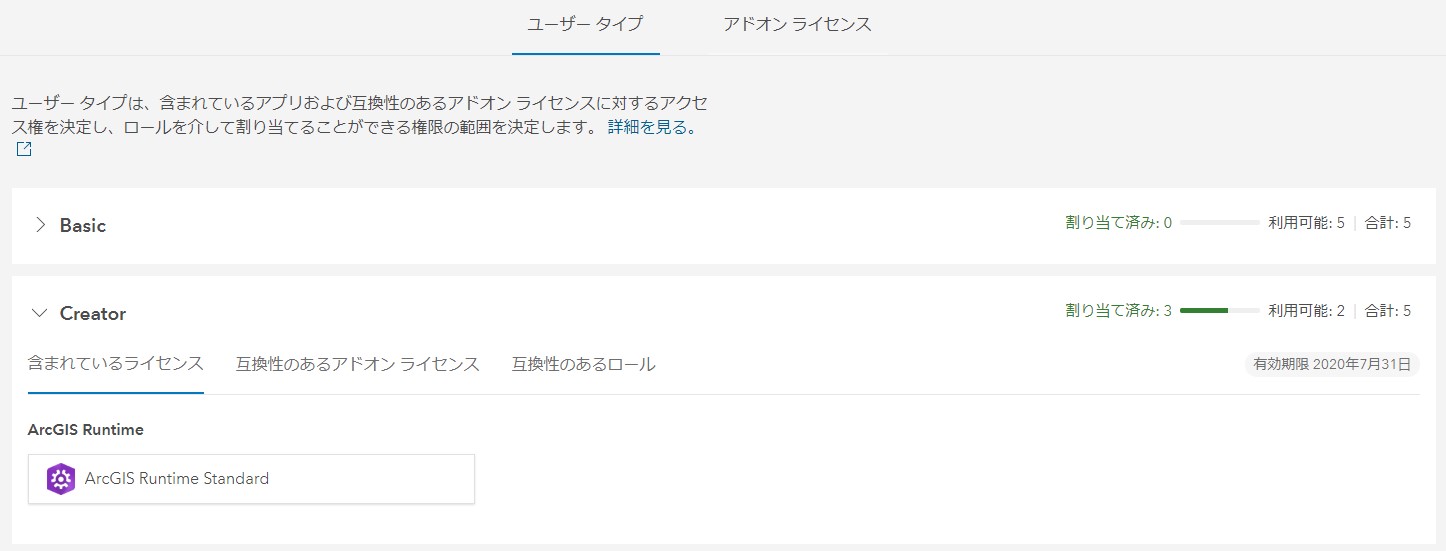Click Creator's 割り当て済み: 3 label
This screenshot has width=1446, height=551.
1118,311
